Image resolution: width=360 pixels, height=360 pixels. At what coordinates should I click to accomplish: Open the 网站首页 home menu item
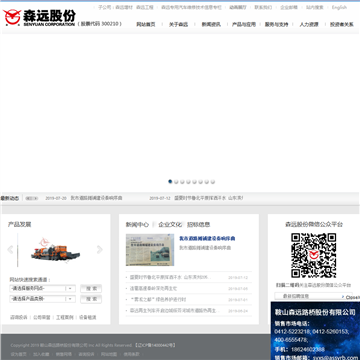[146, 24]
